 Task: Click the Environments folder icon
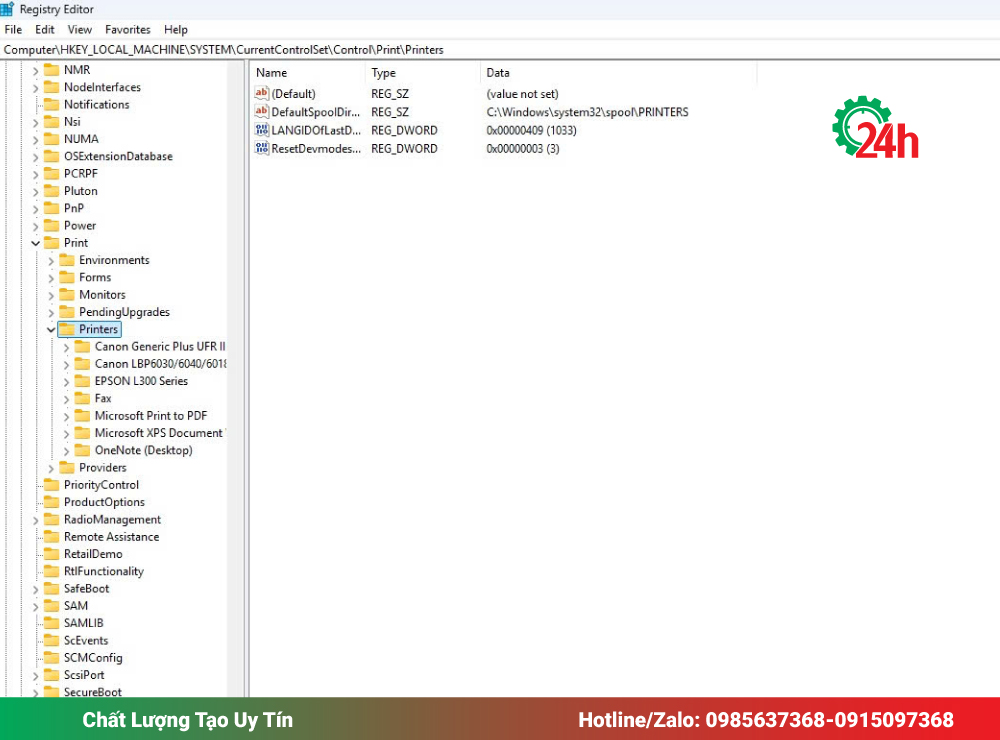67,260
